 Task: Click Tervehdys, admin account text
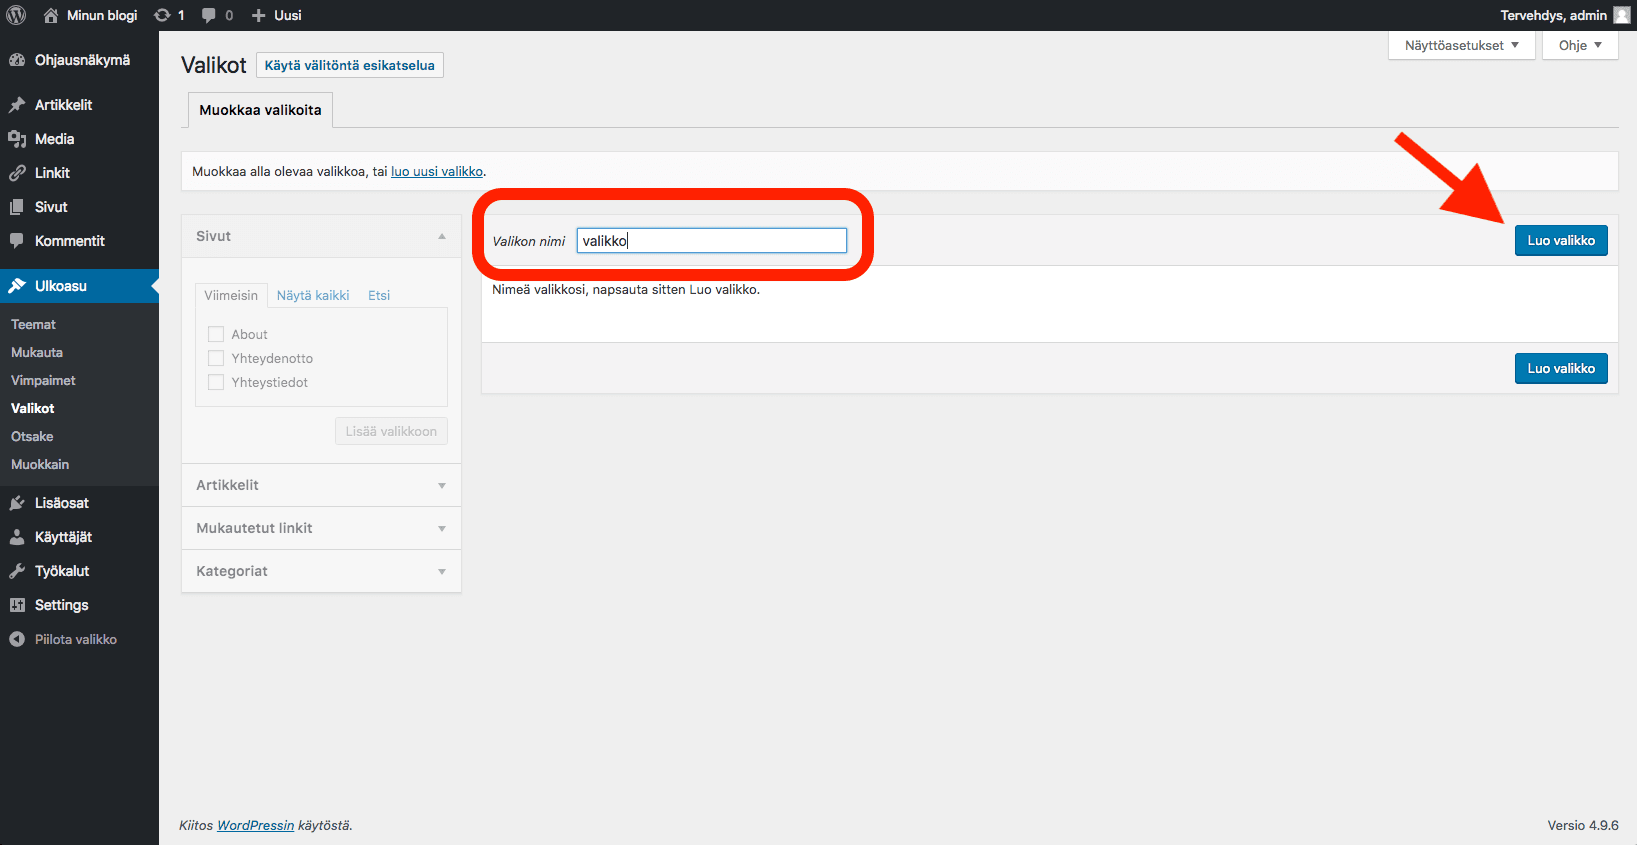click(x=1553, y=15)
